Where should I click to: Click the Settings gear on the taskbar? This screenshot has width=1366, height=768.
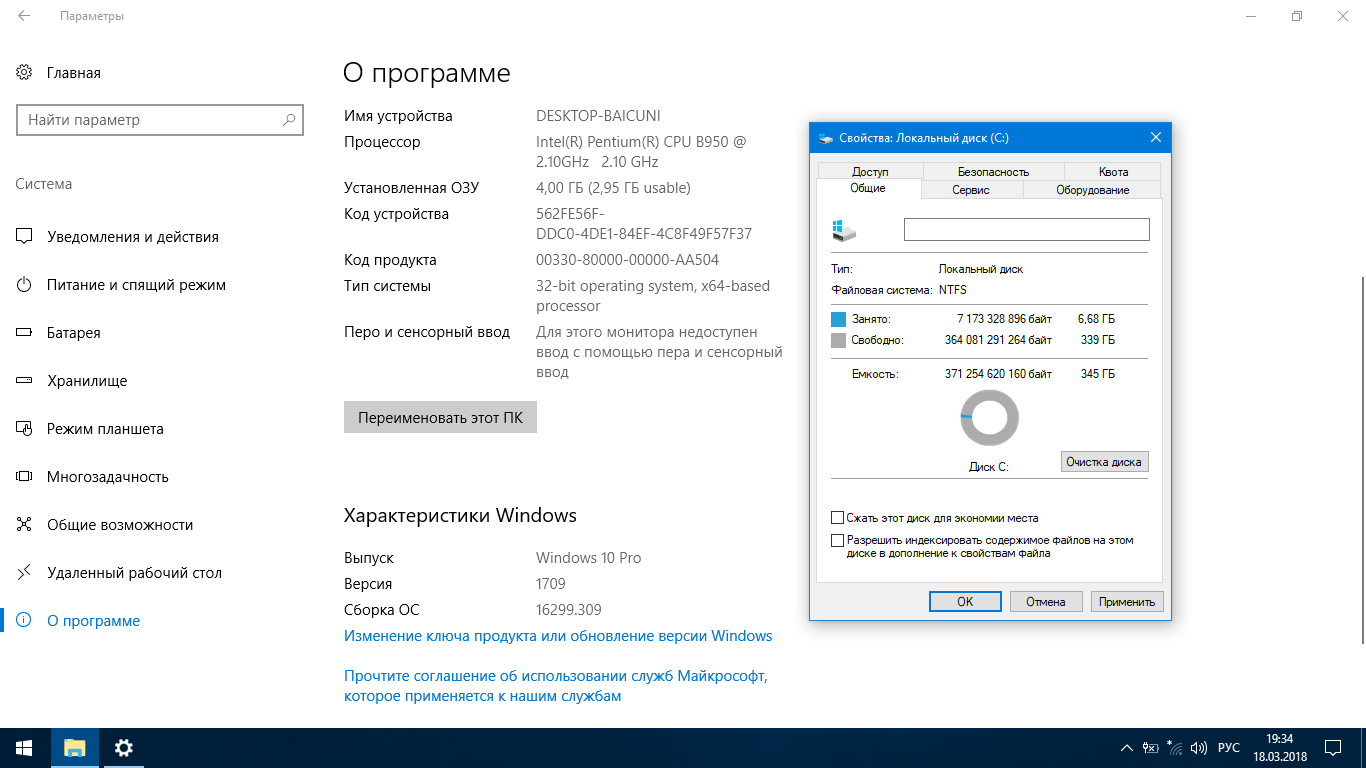(124, 748)
